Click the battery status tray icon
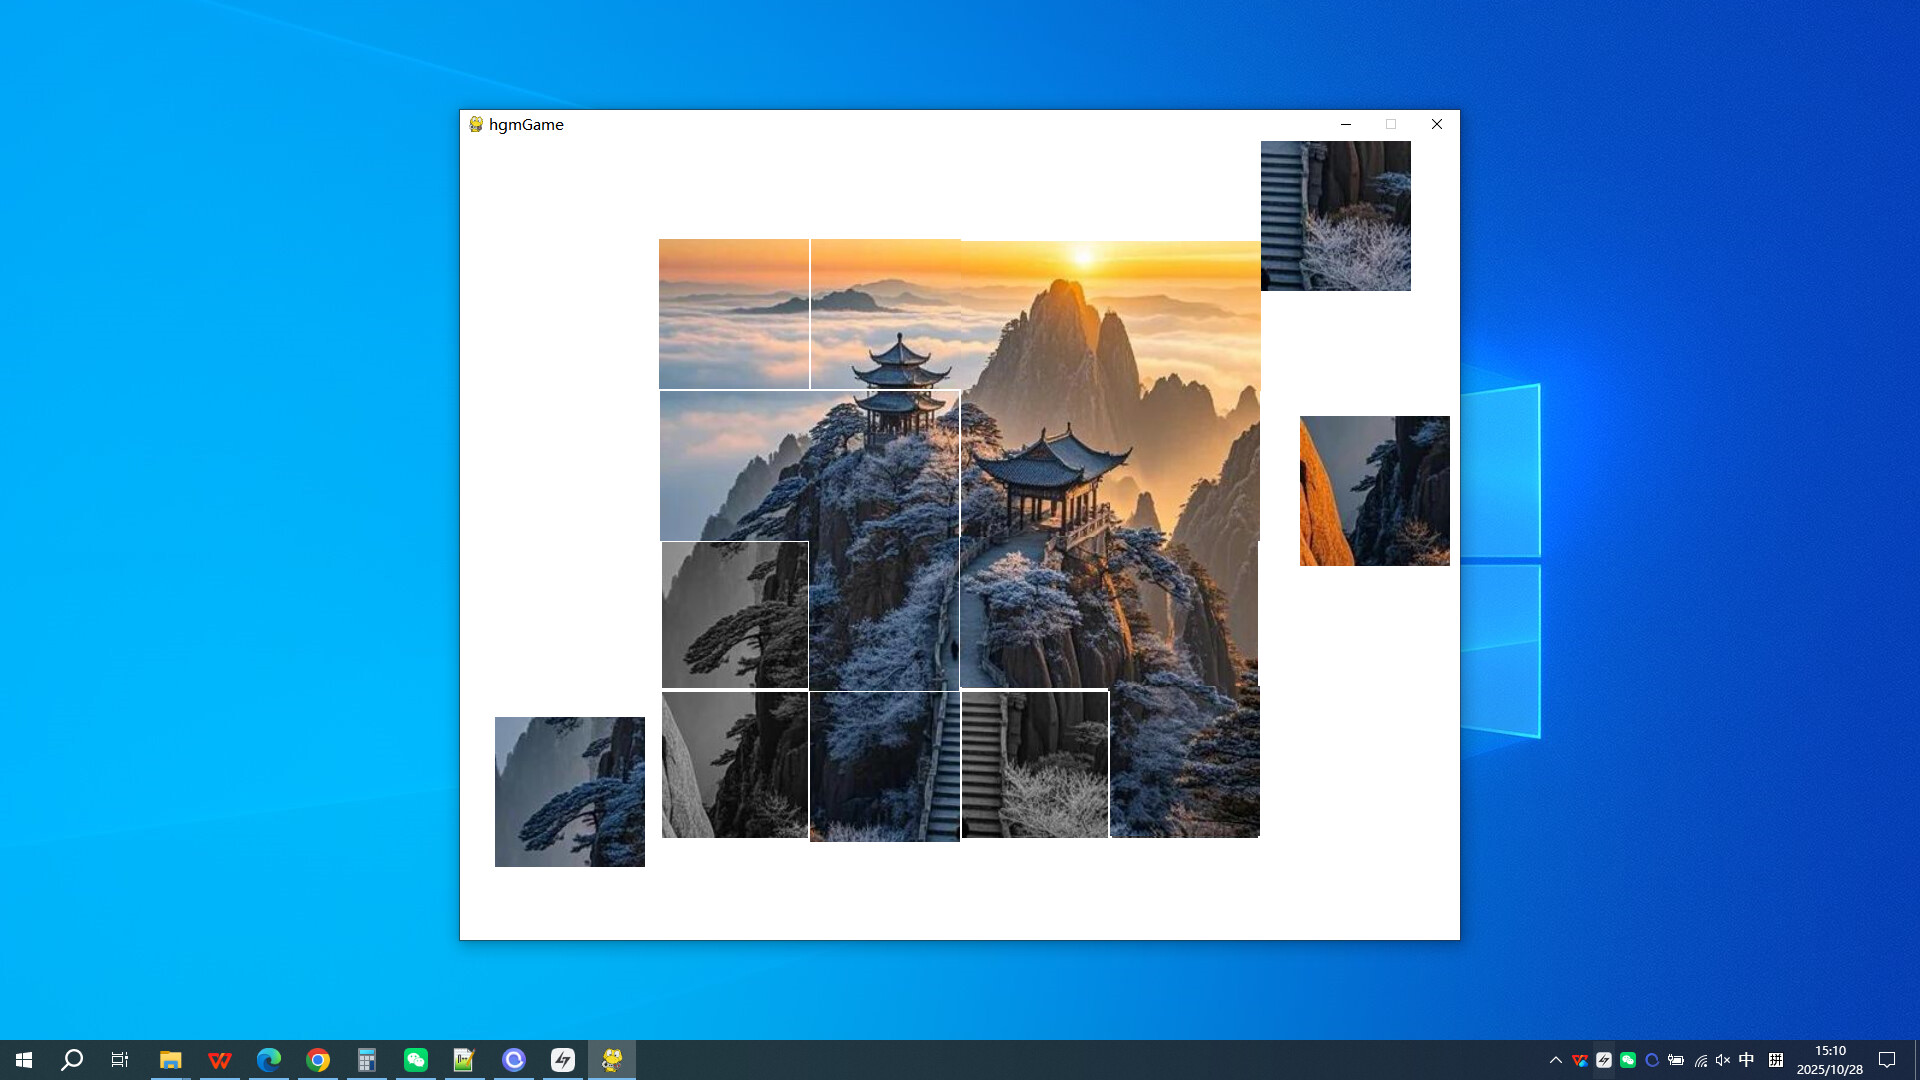The width and height of the screenshot is (1920, 1080). pyautogui.click(x=1676, y=1060)
